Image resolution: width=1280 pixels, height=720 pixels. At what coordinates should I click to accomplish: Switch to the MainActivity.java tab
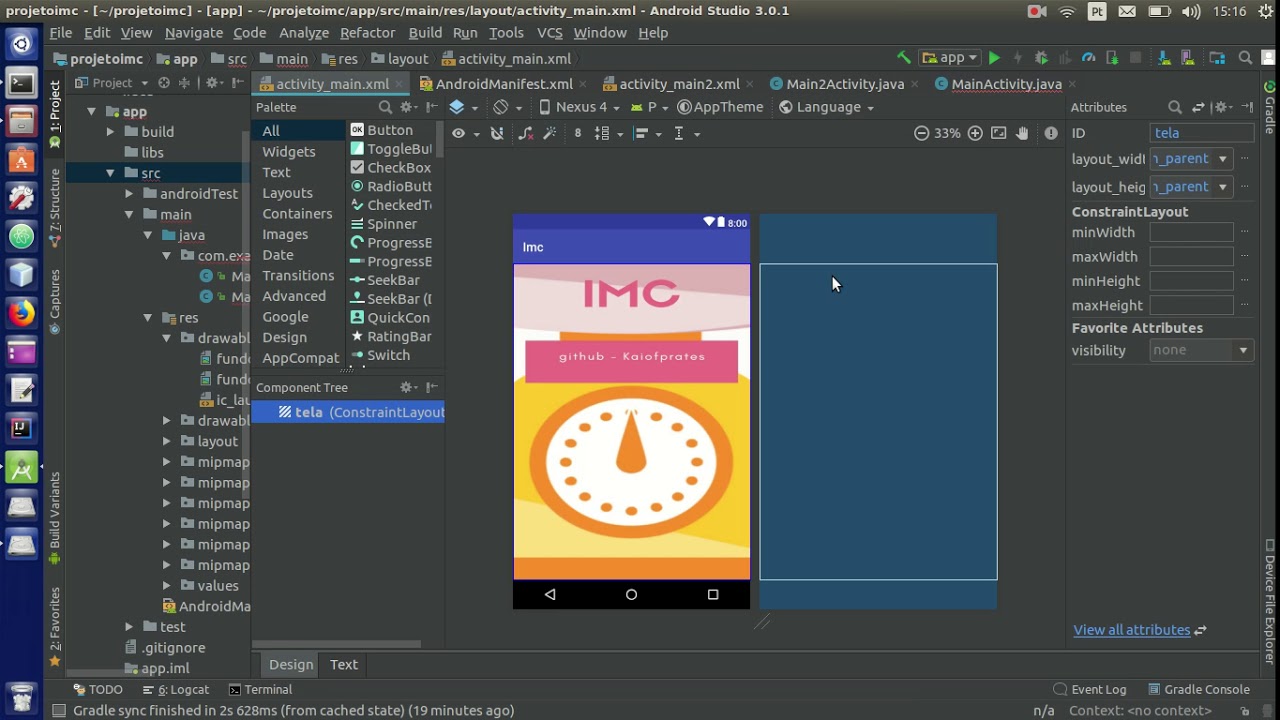click(x=1006, y=84)
